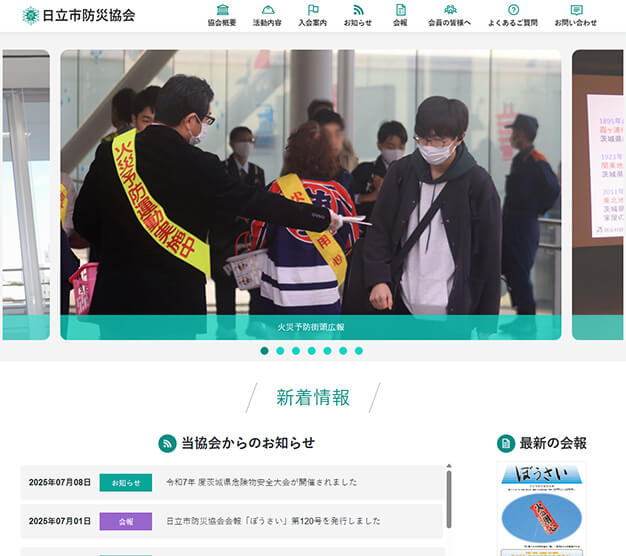
Task: Open お知らせ feed icon in top navigation
Action: pyautogui.click(x=357, y=10)
